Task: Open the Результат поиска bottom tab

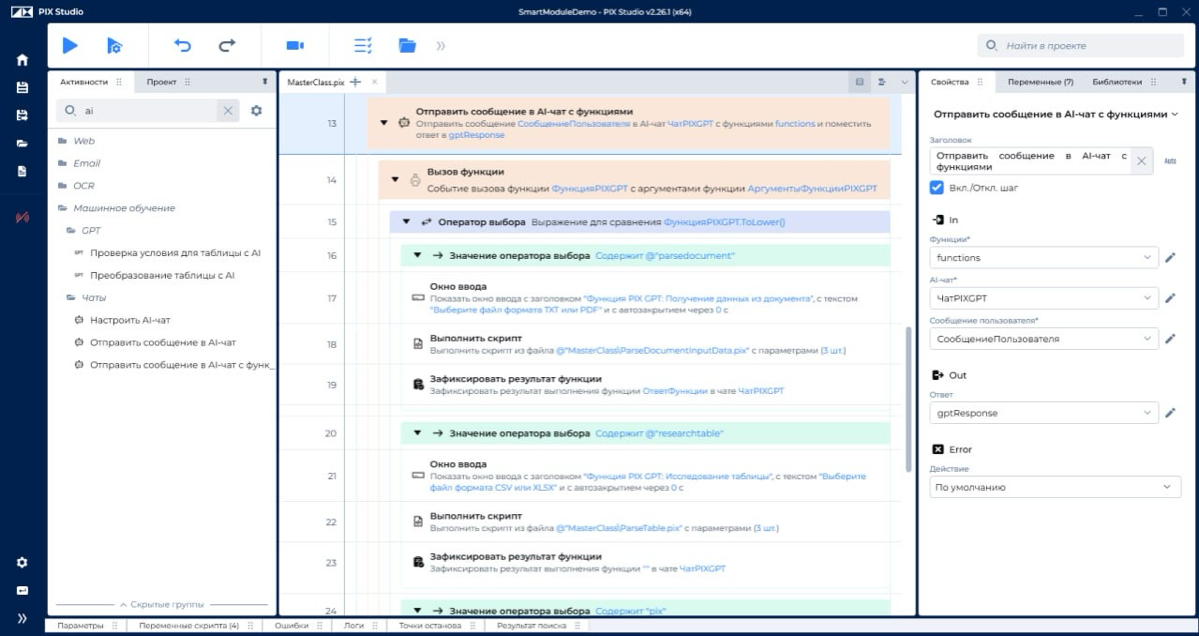Action: pyautogui.click(x=531, y=625)
